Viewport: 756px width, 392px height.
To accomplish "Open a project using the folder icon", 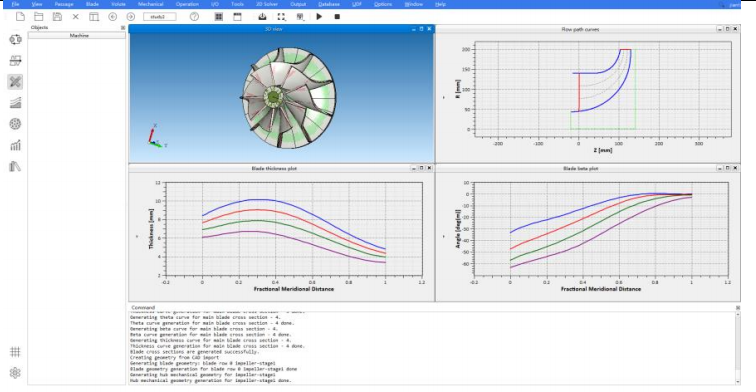I will [x=39, y=16].
